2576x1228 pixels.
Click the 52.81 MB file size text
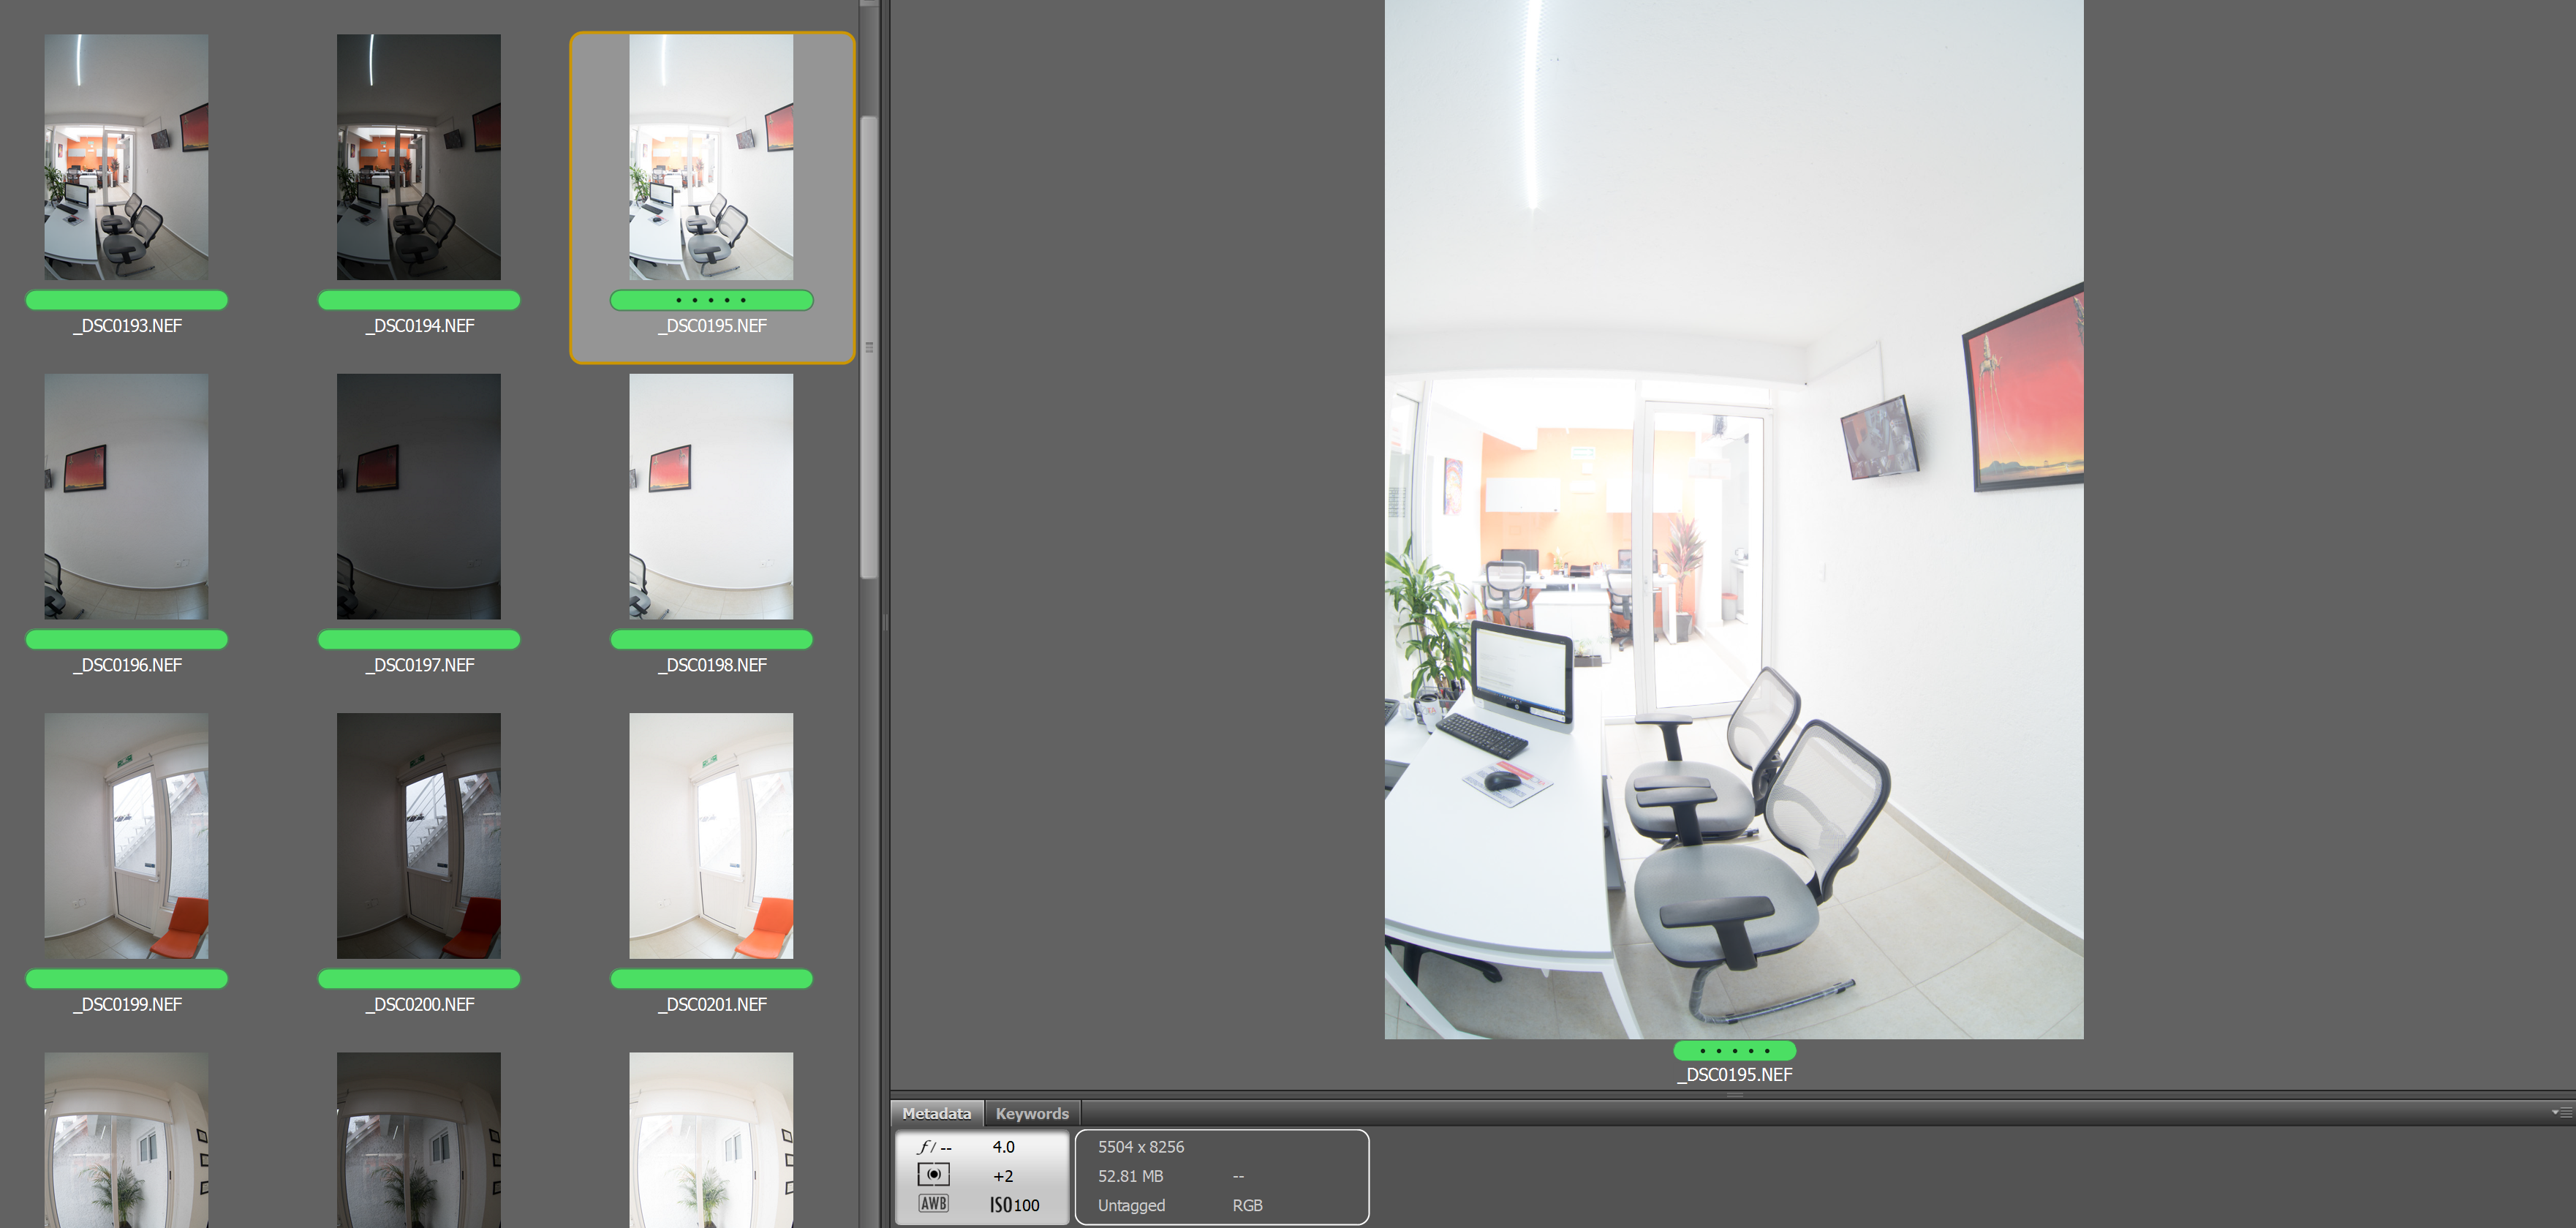click(1130, 1176)
